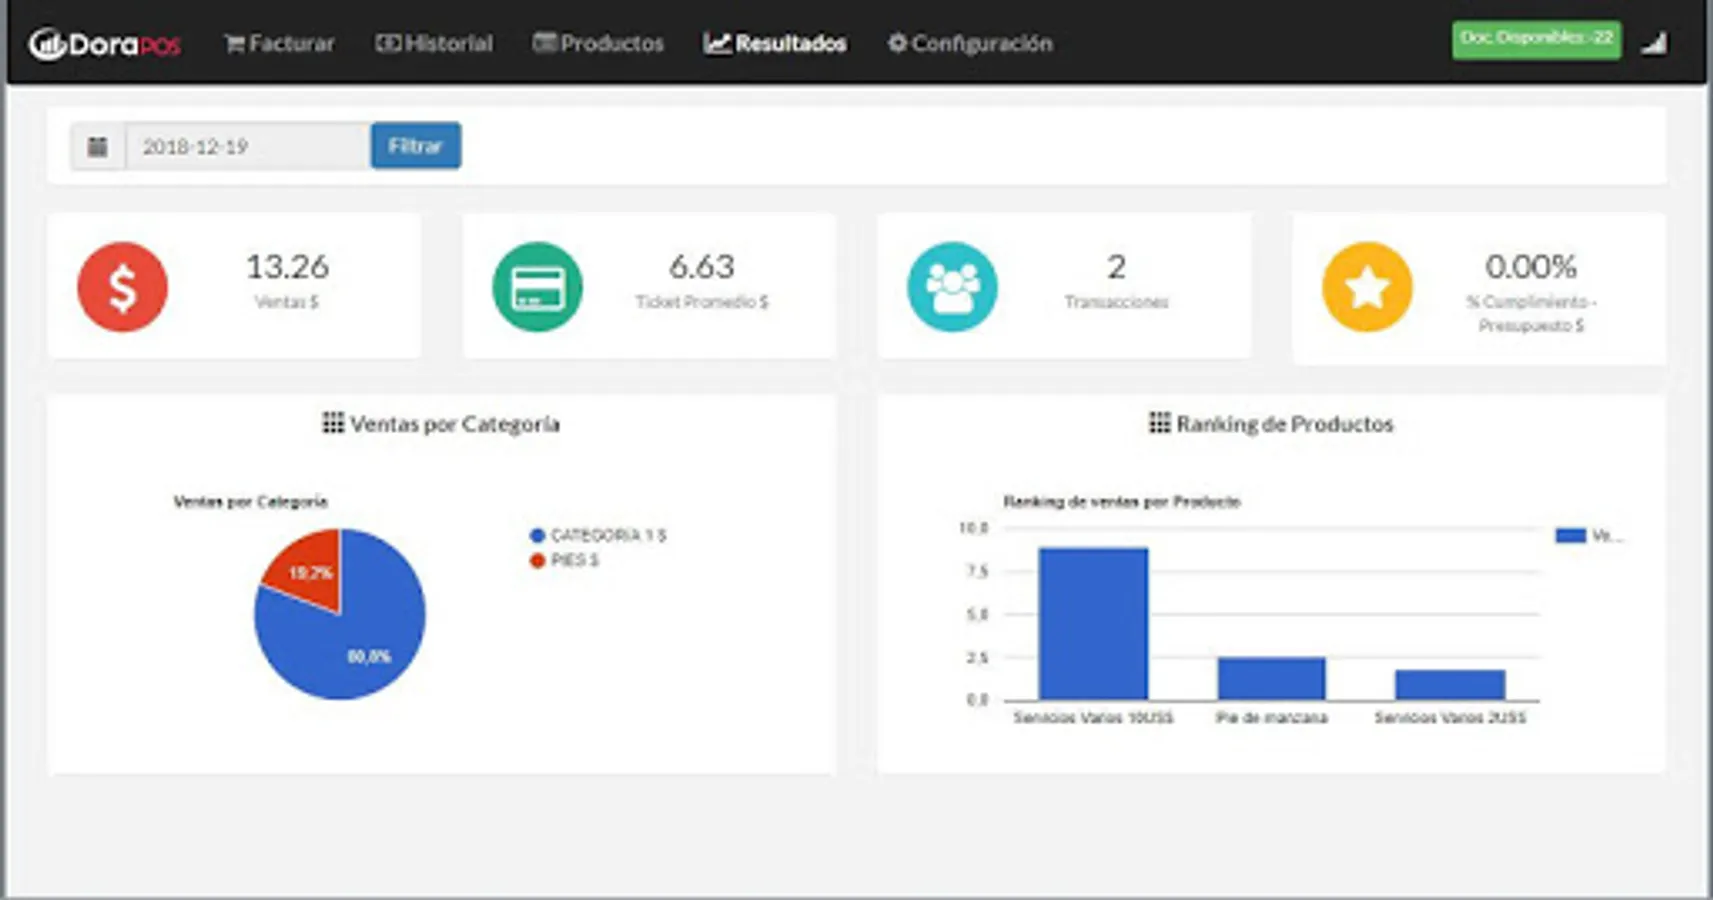Click the Filtrar button
This screenshot has width=1713, height=900.
415,146
